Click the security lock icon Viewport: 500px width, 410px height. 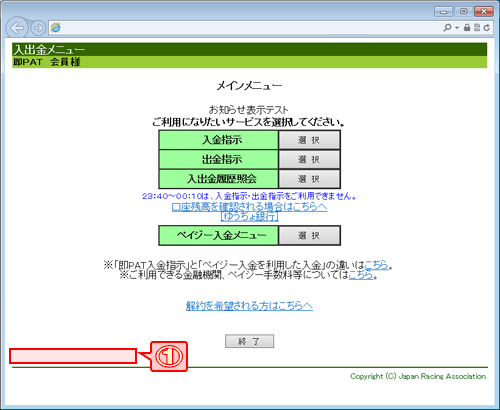(467, 27)
